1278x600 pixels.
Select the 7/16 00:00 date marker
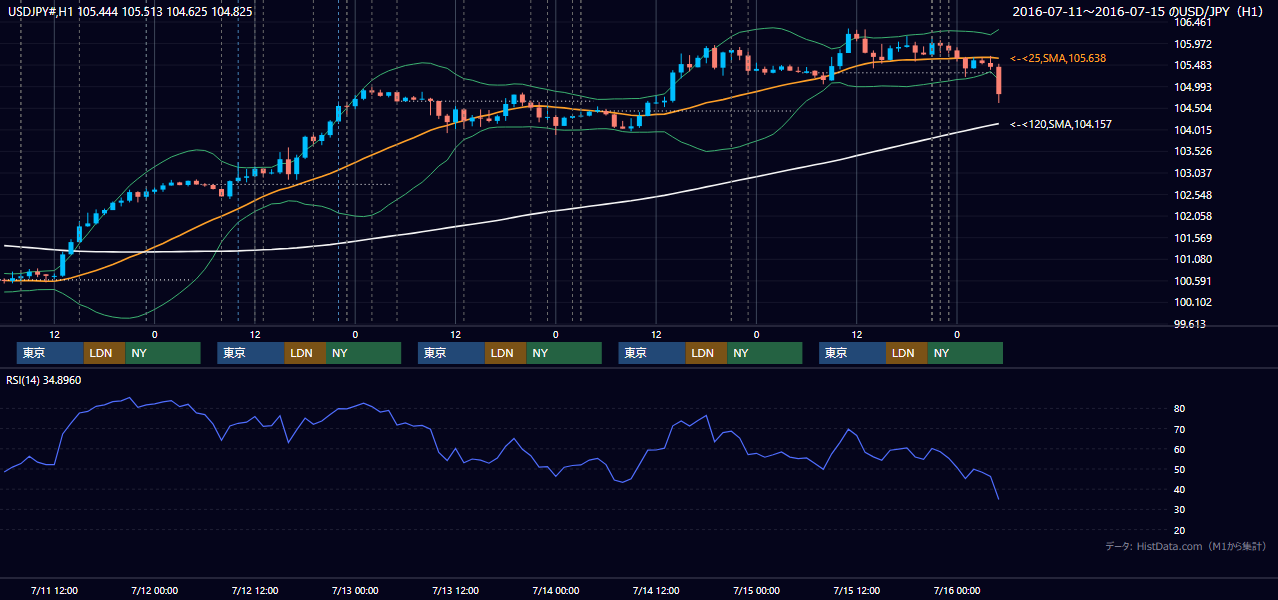pyautogui.click(x=956, y=590)
